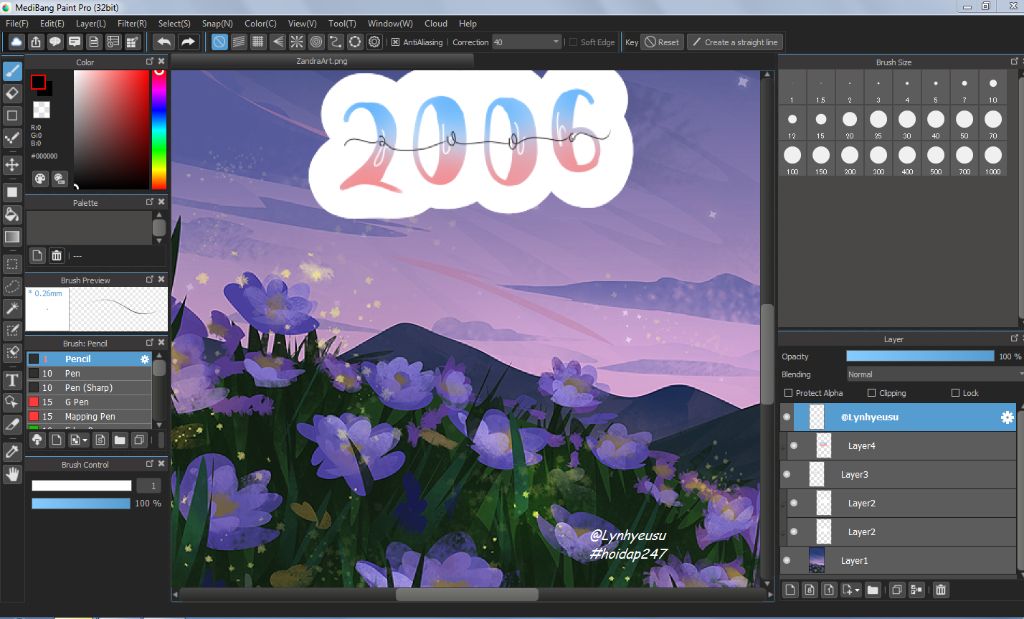Turn snap off icon in toolbar
The image size is (1024, 619).
click(219, 42)
